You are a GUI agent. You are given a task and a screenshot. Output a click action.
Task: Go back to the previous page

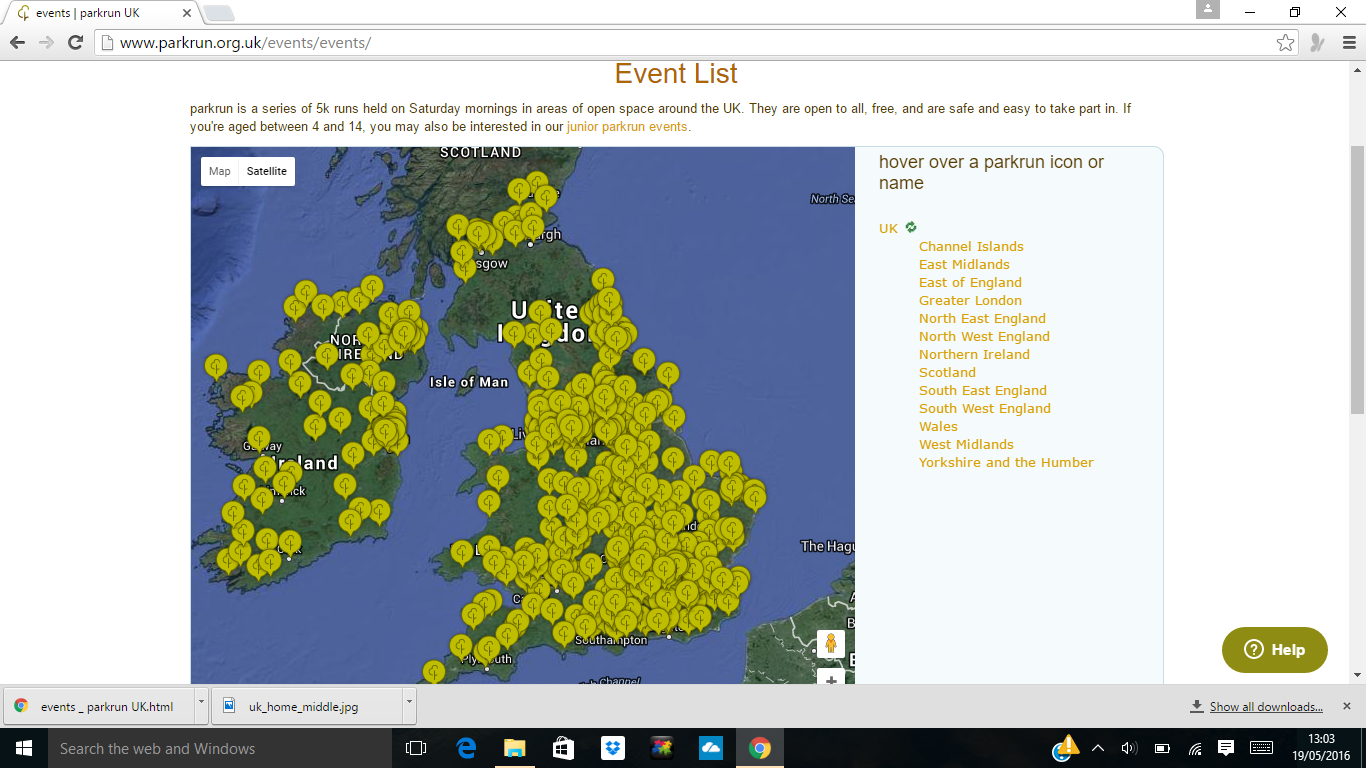[x=17, y=42]
